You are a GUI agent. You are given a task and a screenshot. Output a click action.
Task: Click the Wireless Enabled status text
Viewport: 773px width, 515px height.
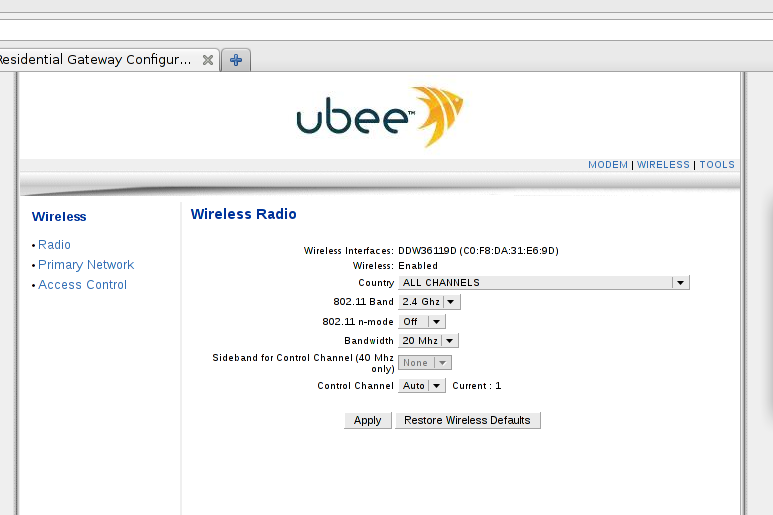[x=418, y=266]
